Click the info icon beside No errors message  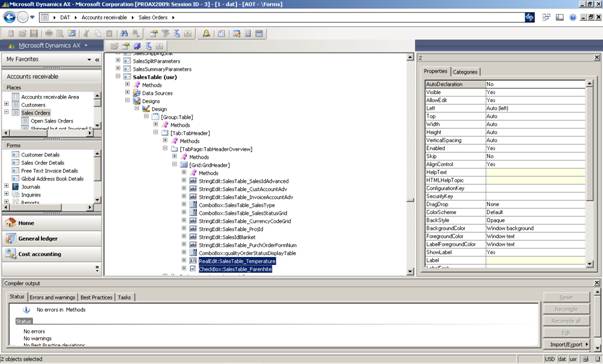click(x=27, y=309)
